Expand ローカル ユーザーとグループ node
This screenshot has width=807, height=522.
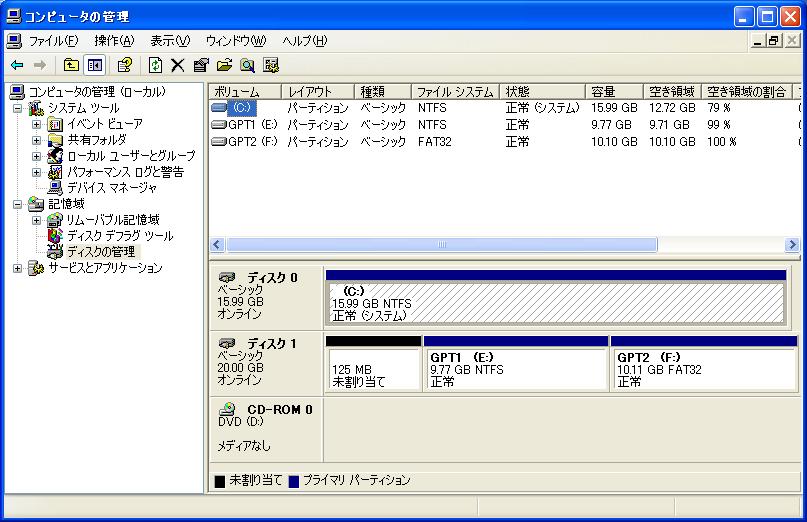[x=36, y=156]
